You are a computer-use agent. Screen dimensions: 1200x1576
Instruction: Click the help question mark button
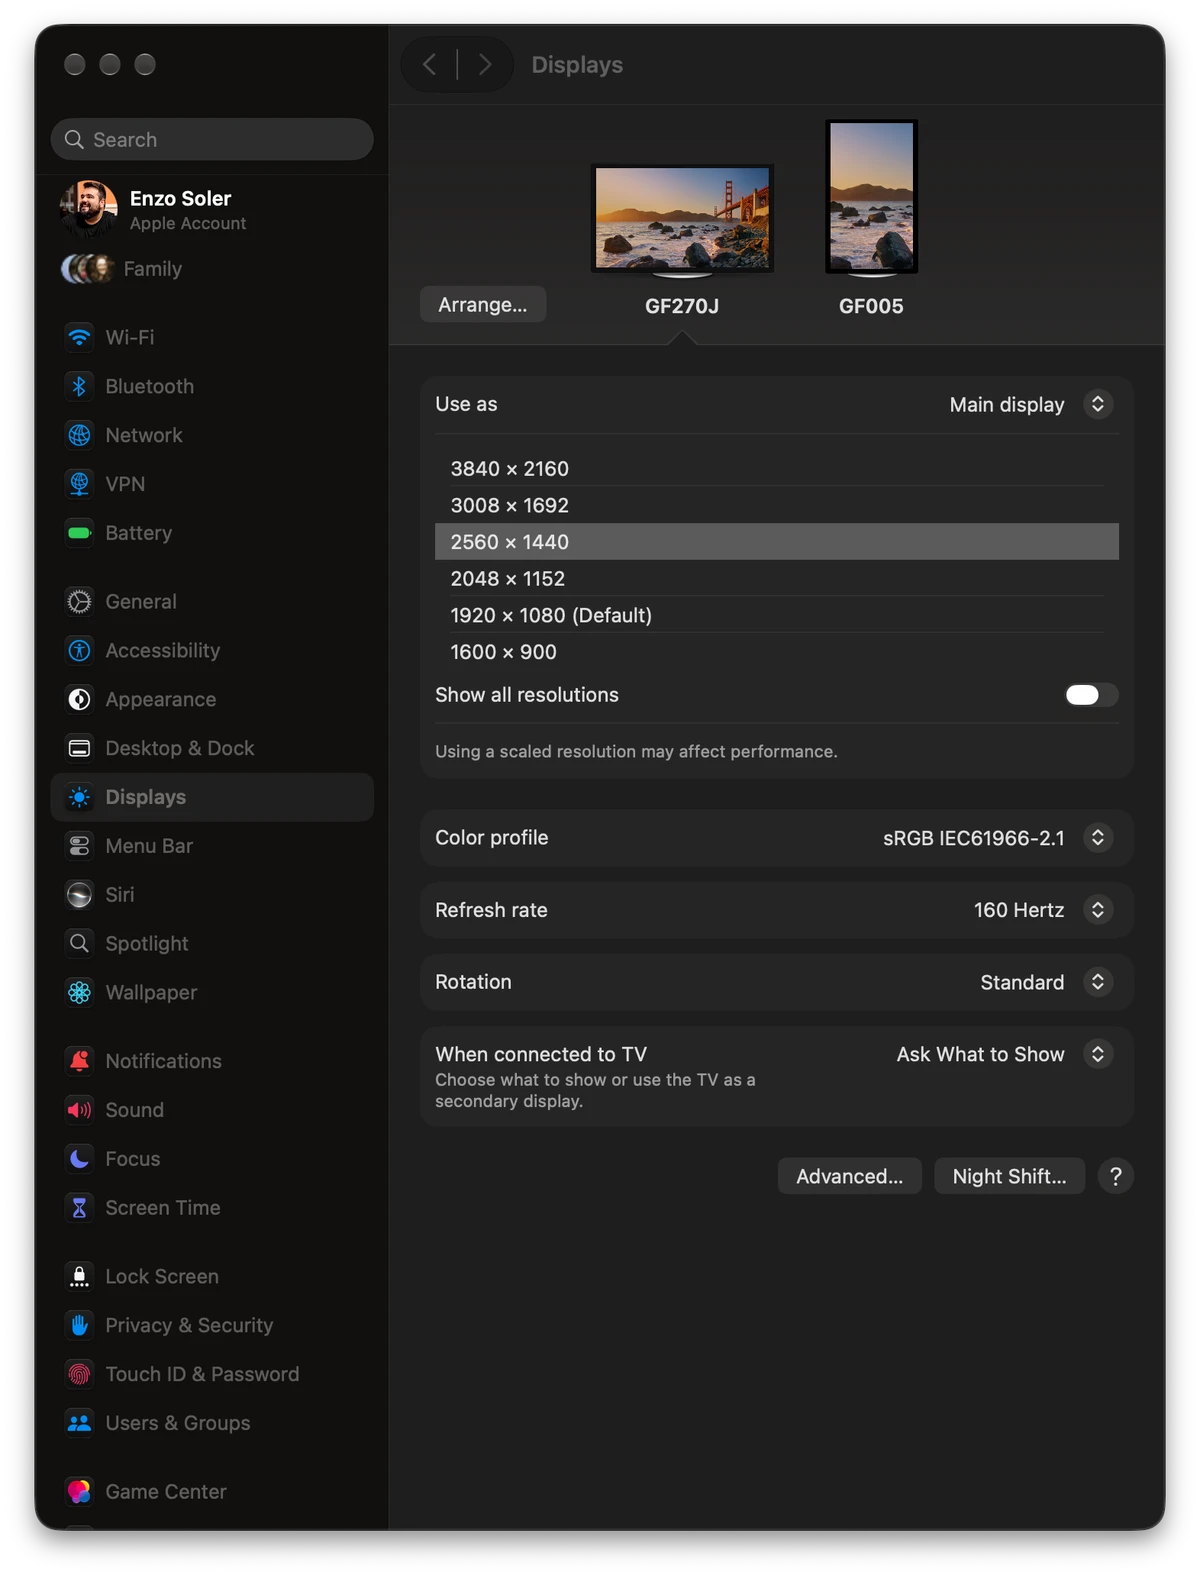click(x=1115, y=1176)
